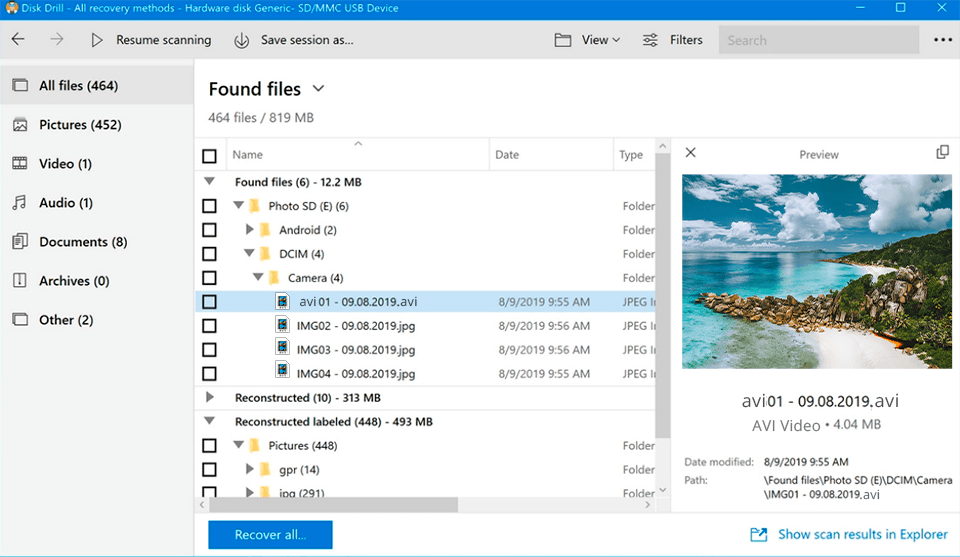960x557 pixels.
Task: Click the Filters sliders icon
Action: tap(650, 40)
